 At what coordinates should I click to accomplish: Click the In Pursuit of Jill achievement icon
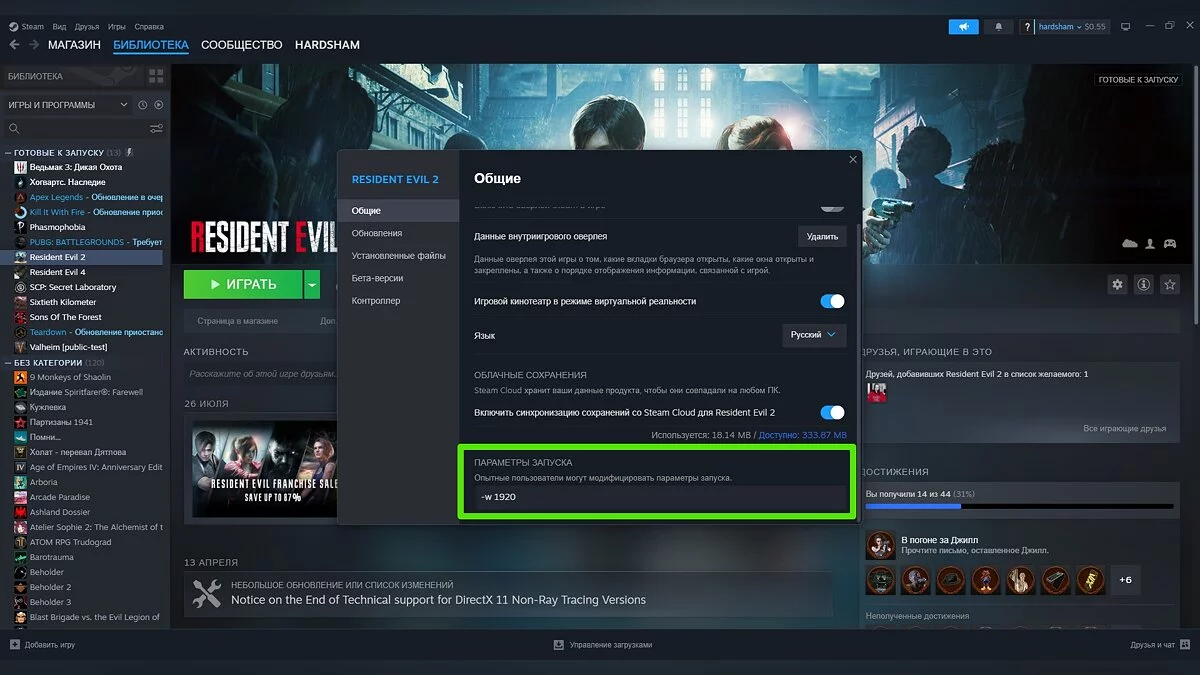coord(880,545)
